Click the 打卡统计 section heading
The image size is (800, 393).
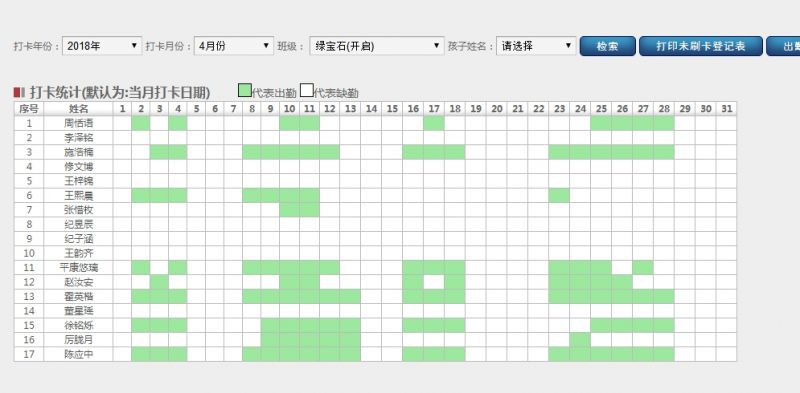[120, 92]
